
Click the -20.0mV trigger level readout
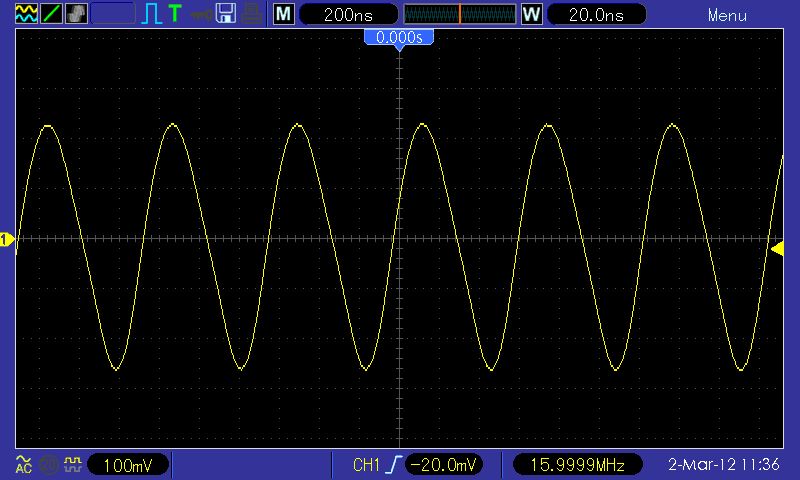[443, 465]
